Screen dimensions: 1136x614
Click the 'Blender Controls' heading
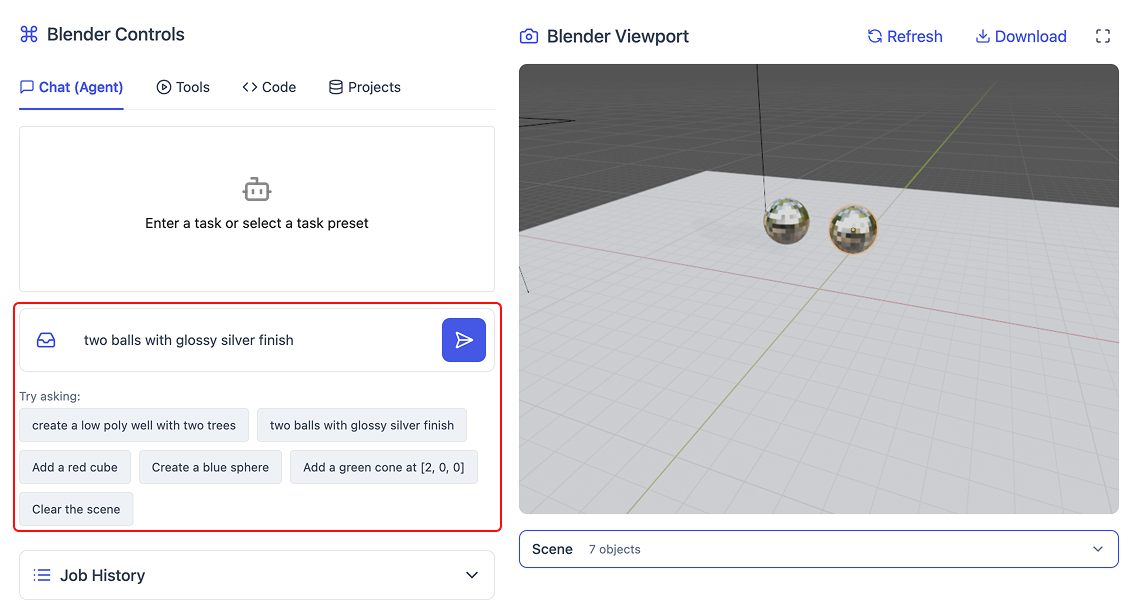tap(116, 34)
